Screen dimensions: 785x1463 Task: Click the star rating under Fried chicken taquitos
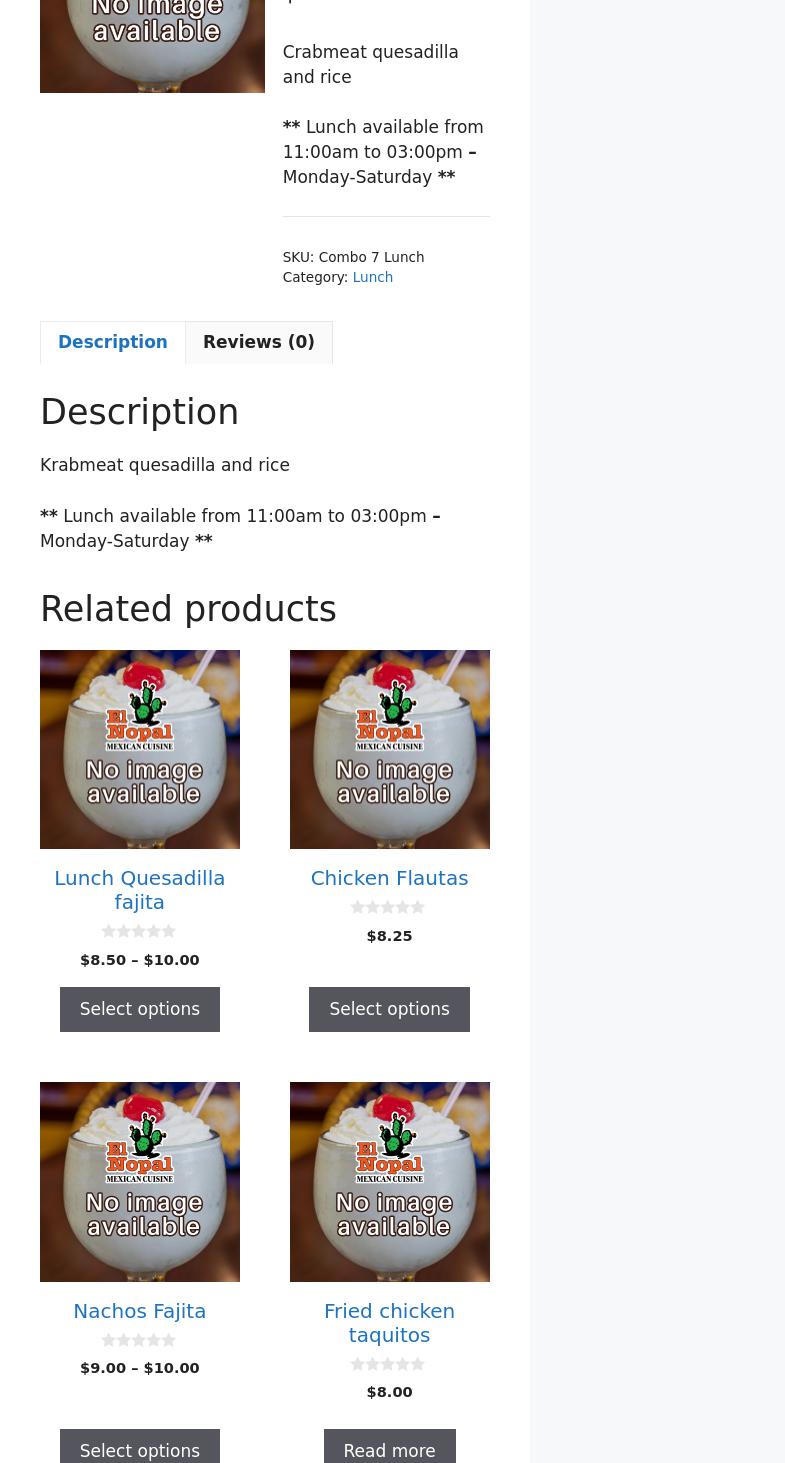coord(389,1364)
